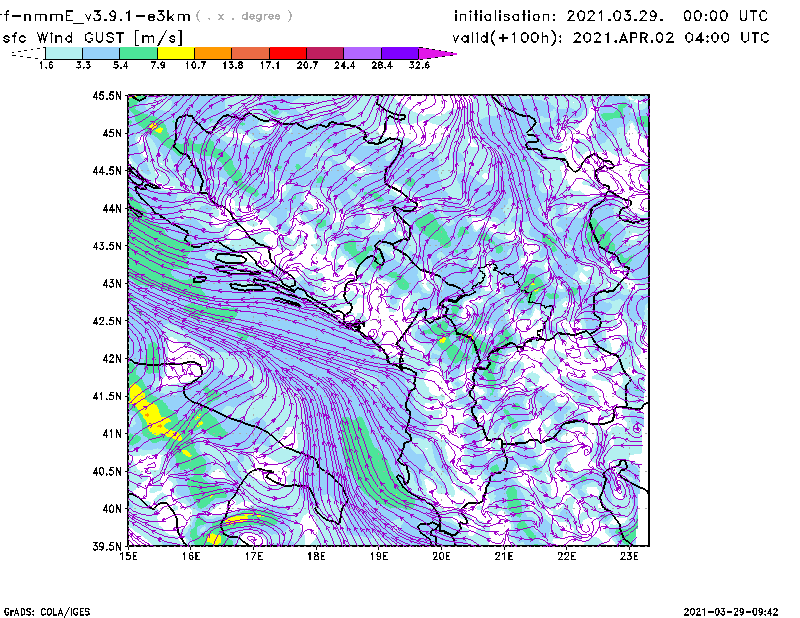
Task: Click the 42.5N latitude label
Action: (x=107, y=321)
